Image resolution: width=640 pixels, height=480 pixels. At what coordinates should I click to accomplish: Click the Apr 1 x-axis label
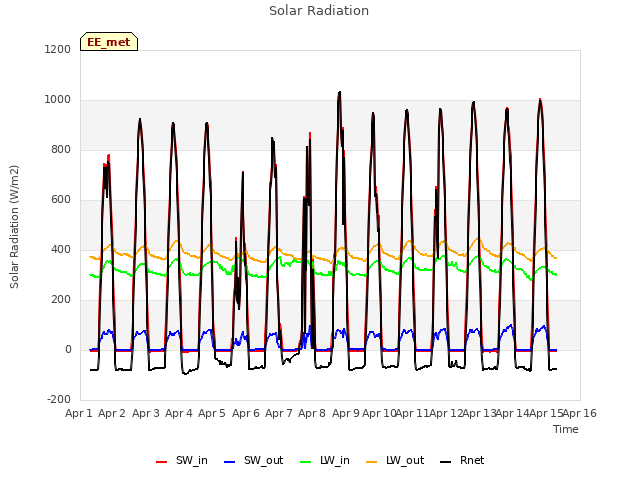[x=79, y=413]
